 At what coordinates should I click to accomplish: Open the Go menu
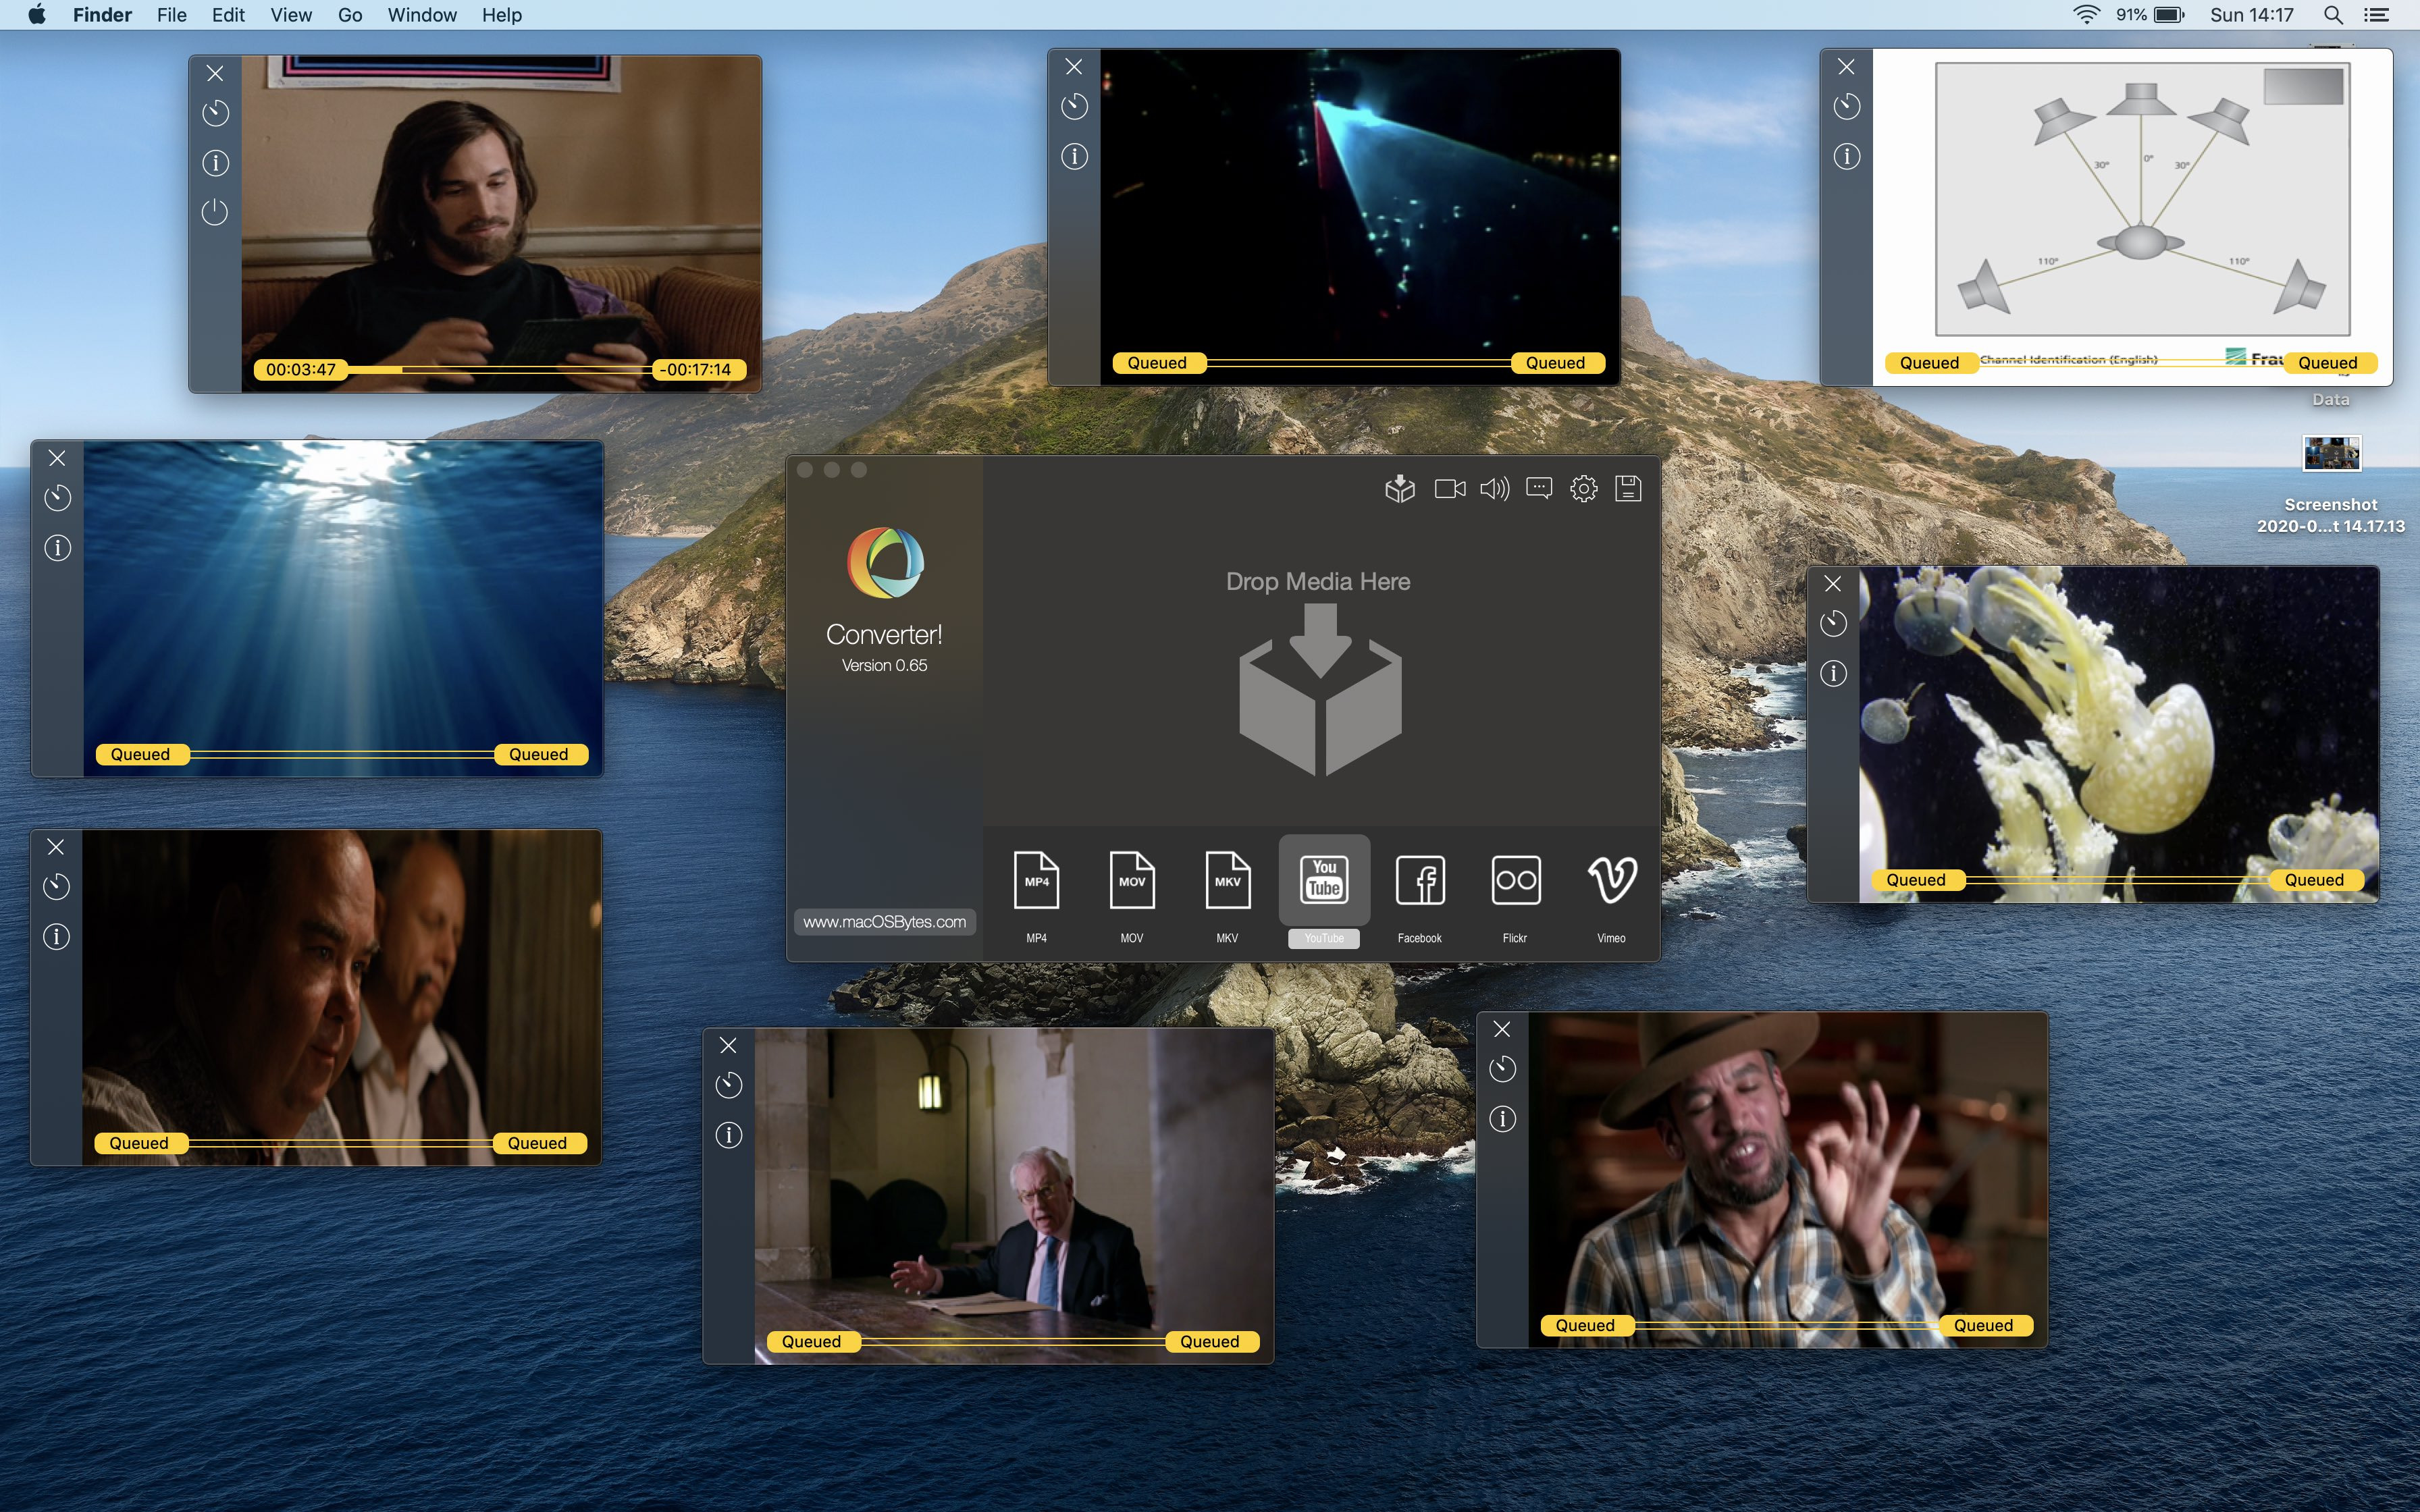coord(350,15)
